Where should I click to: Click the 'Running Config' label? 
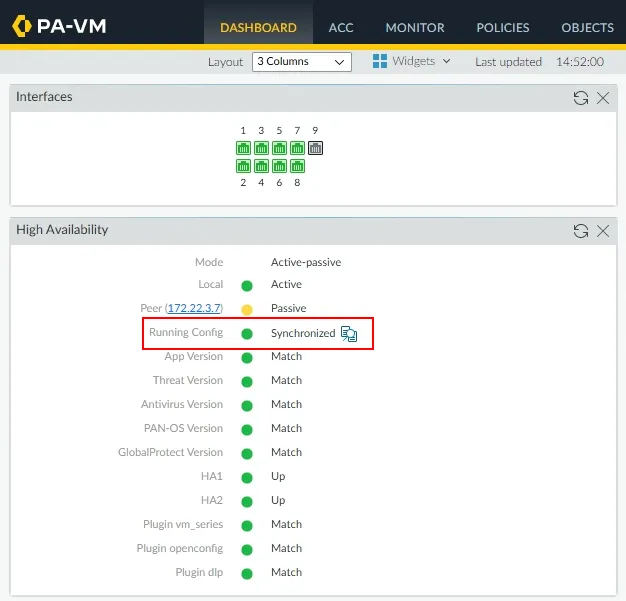(x=186, y=333)
